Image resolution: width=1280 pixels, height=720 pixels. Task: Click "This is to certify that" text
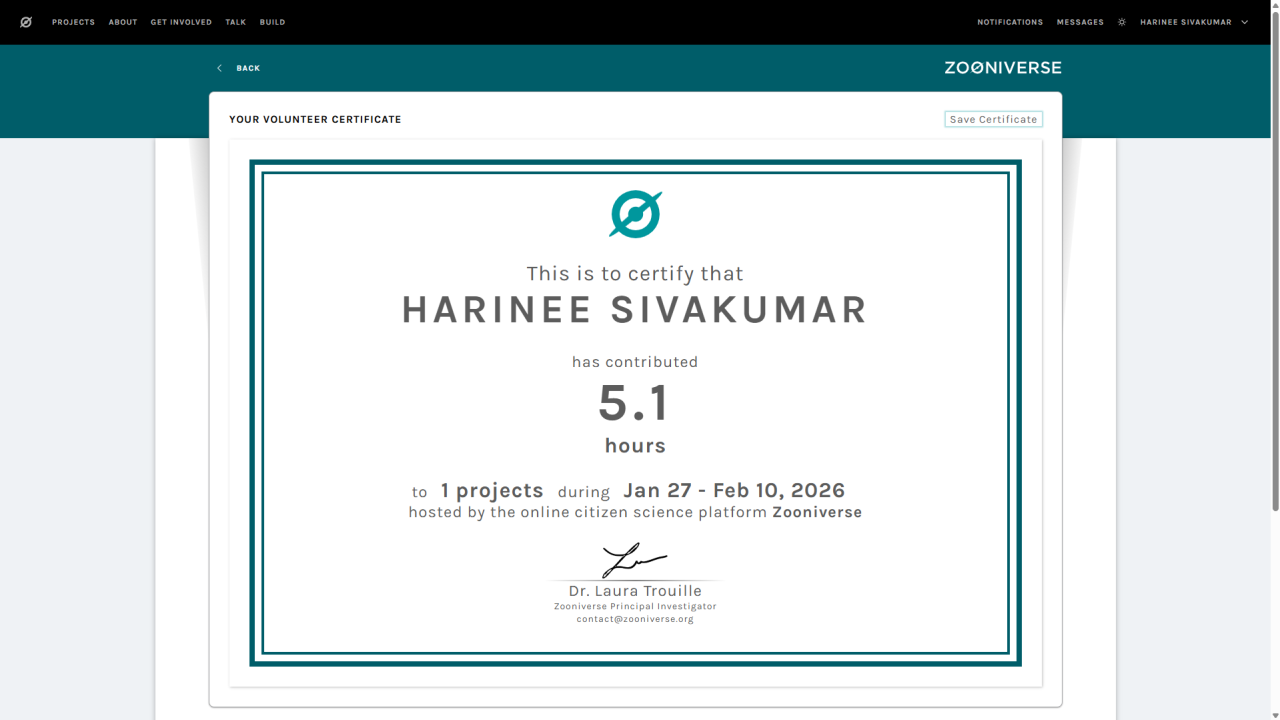point(635,274)
